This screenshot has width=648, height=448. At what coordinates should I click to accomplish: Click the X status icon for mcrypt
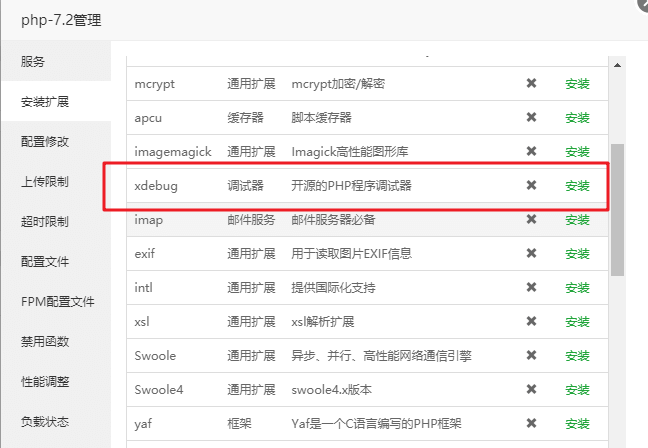(x=532, y=84)
